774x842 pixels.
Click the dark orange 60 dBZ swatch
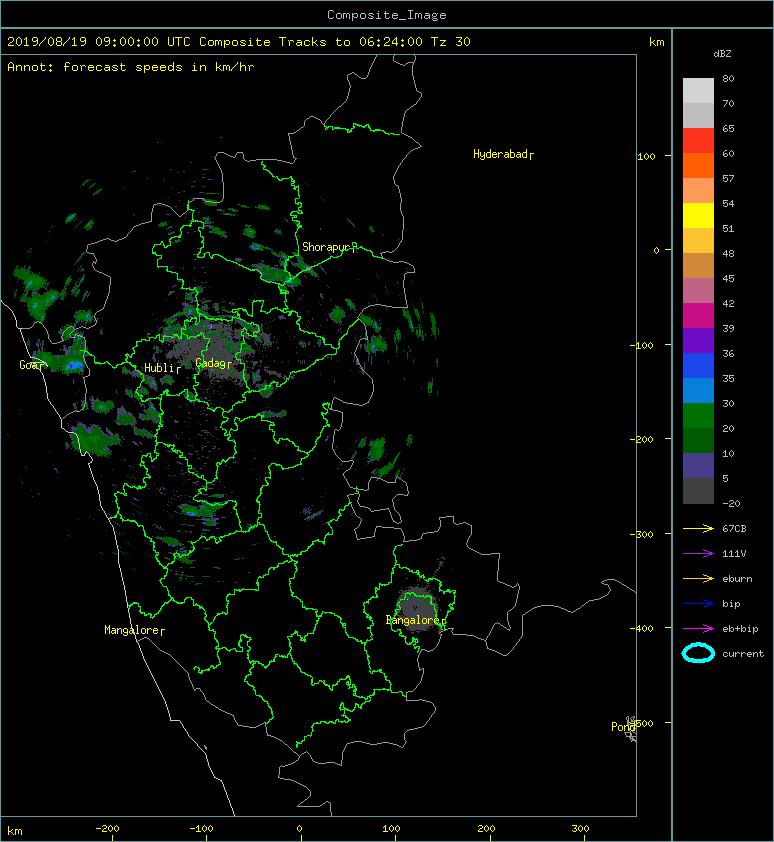pos(698,165)
